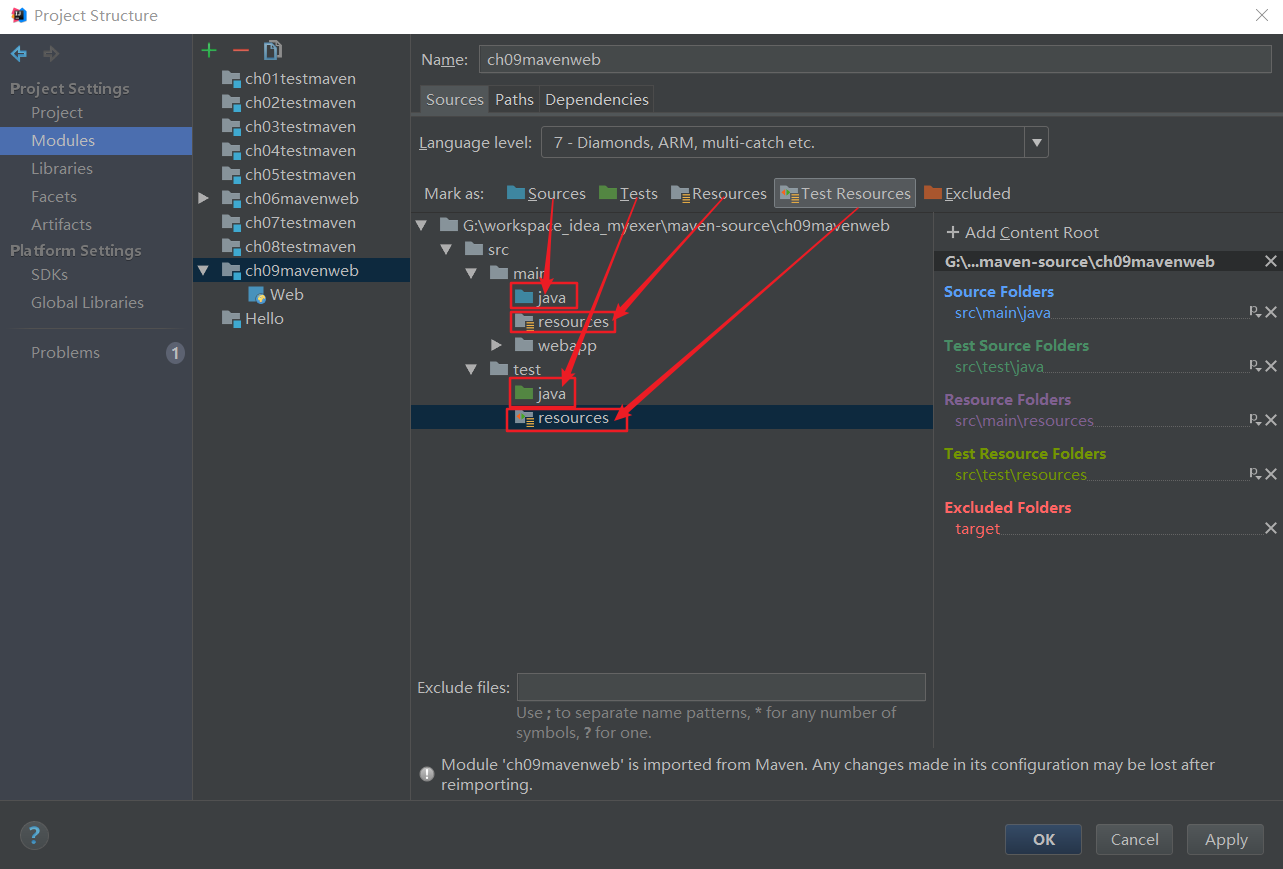Image resolution: width=1283 pixels, height=869 pixels.
Task: Open the Dependencies tab
Action: 597,99
